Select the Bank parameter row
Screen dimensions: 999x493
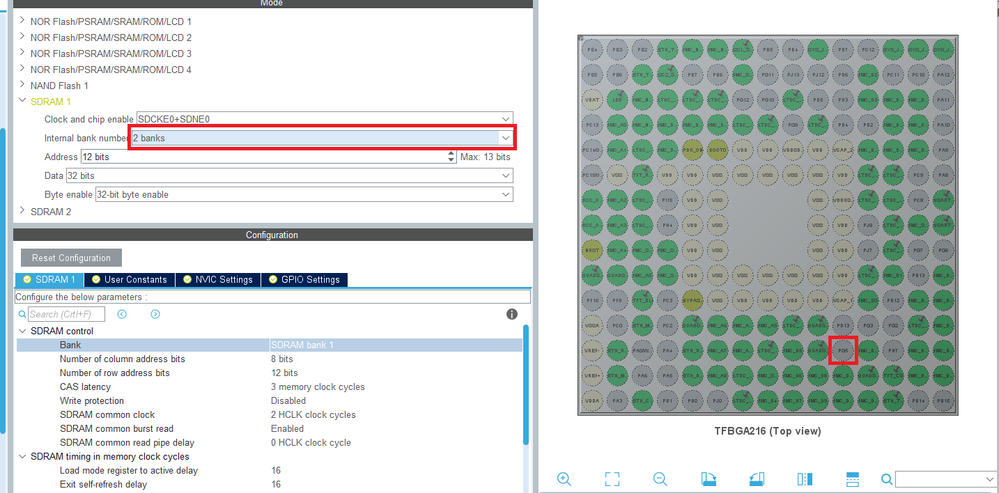coord(269,345)
